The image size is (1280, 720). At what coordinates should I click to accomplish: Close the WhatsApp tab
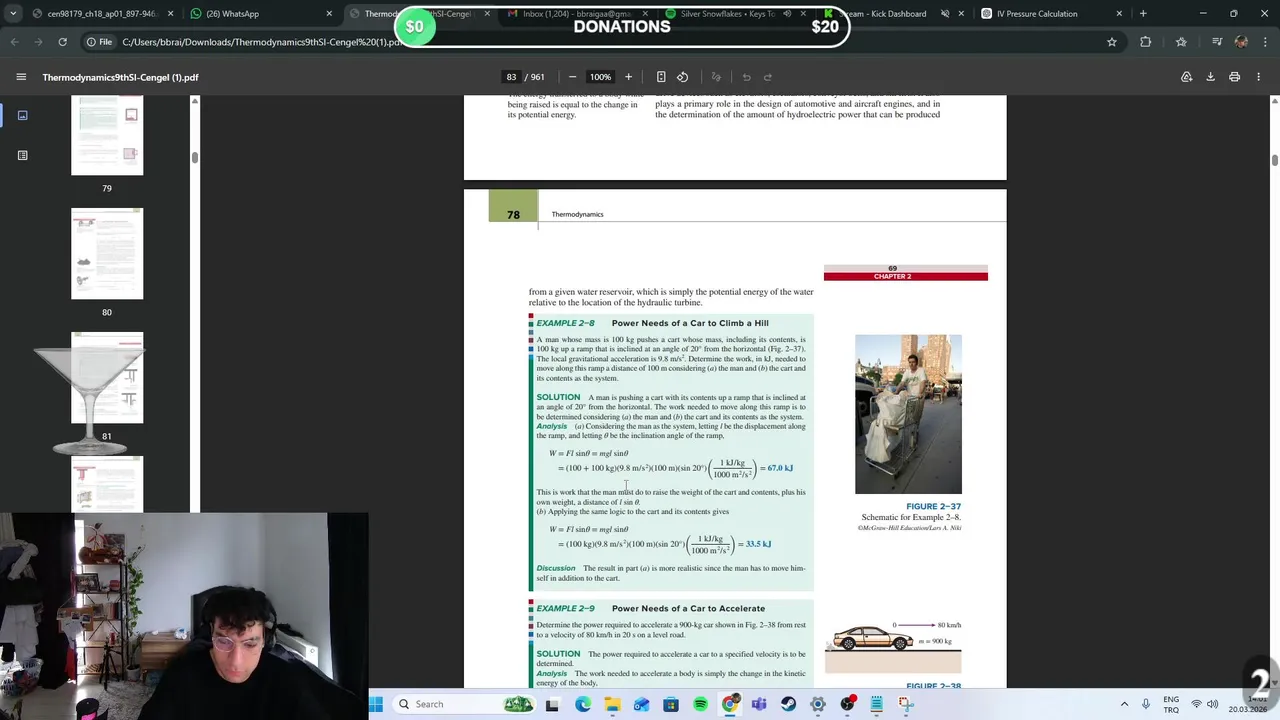tap(329, 14)
